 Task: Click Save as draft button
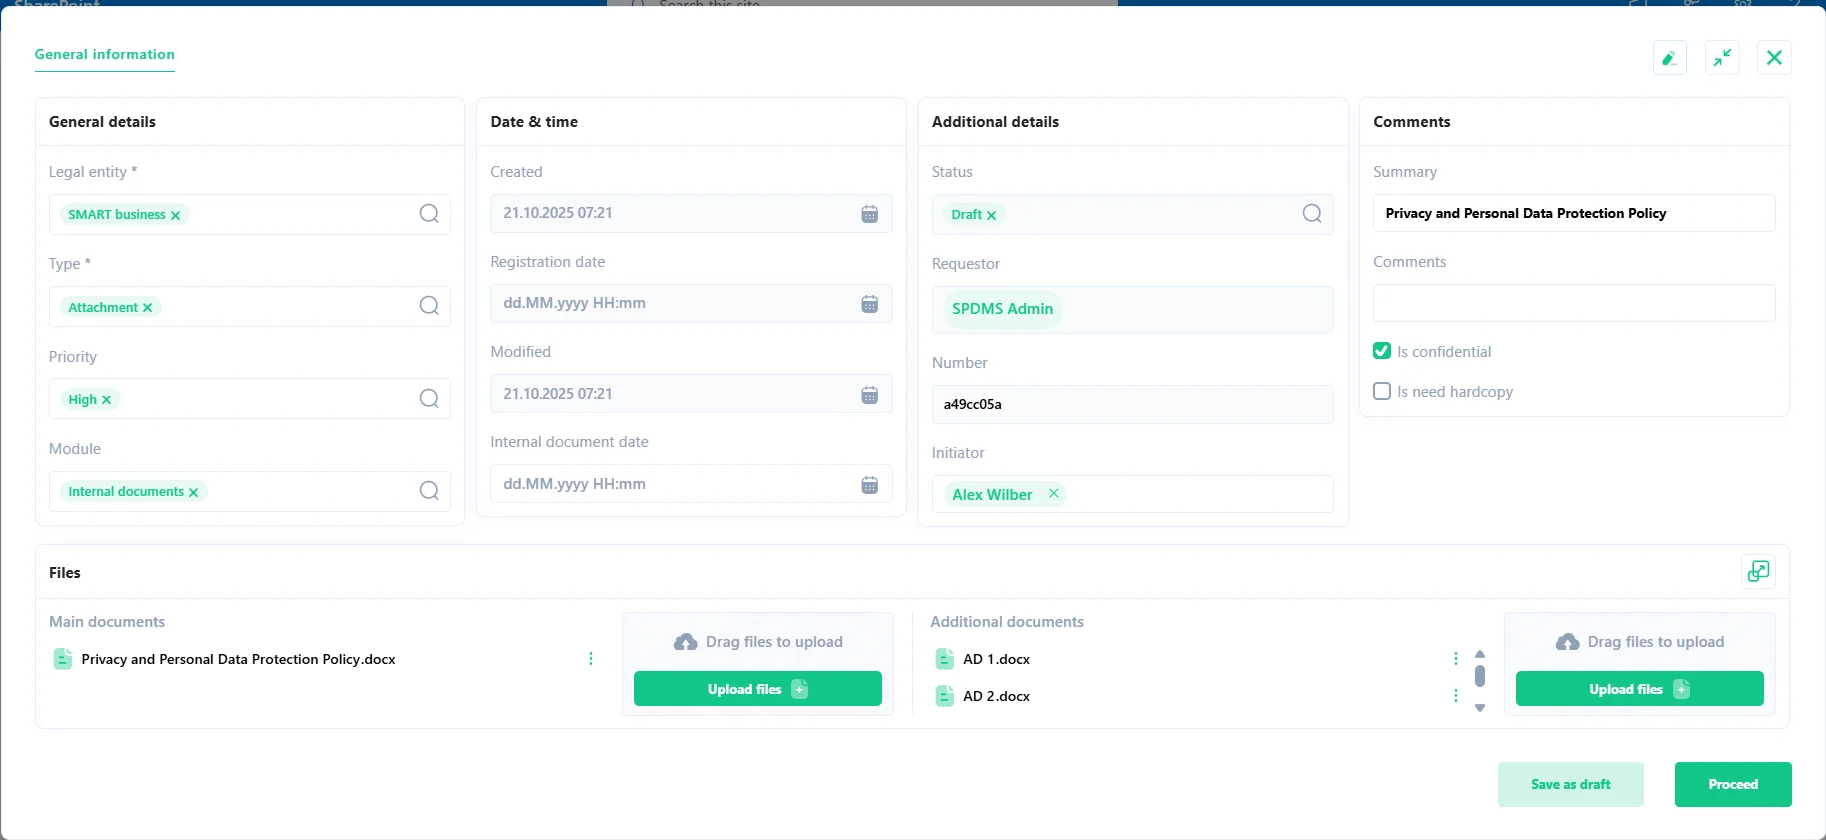pyautogui.click(x=1570, y=784)
